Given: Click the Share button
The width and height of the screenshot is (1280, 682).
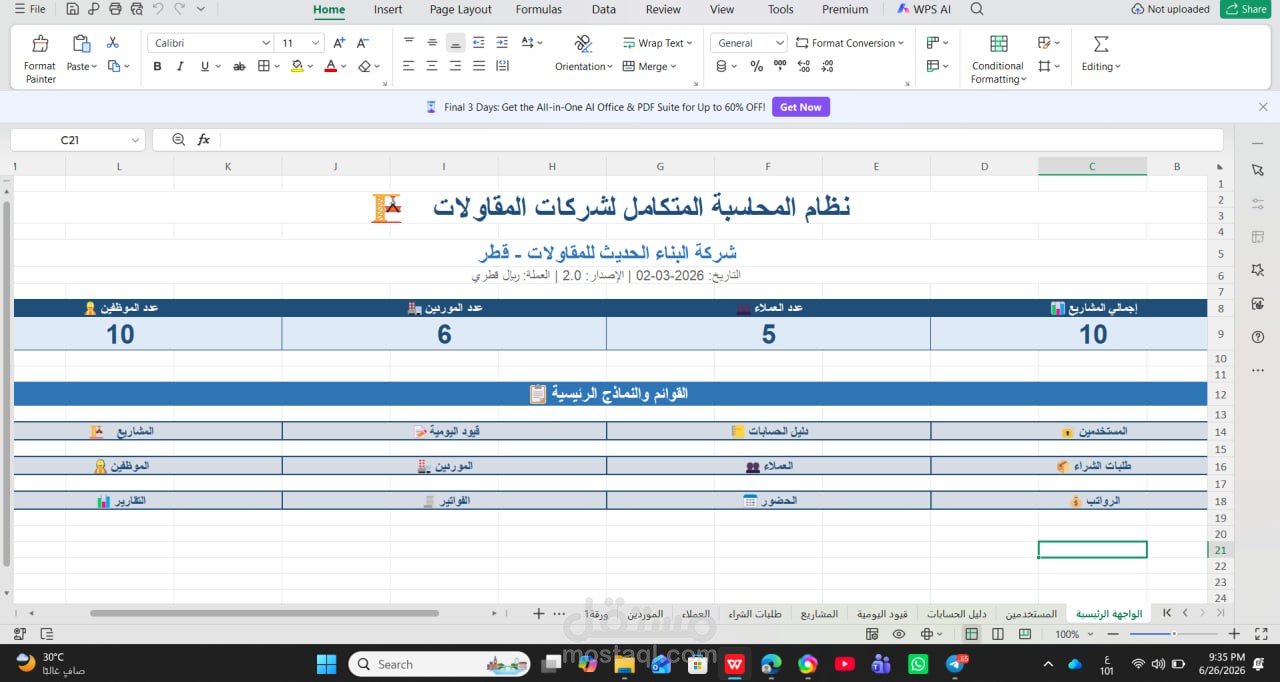Looking at the screenshot, I should [1245, 9].
